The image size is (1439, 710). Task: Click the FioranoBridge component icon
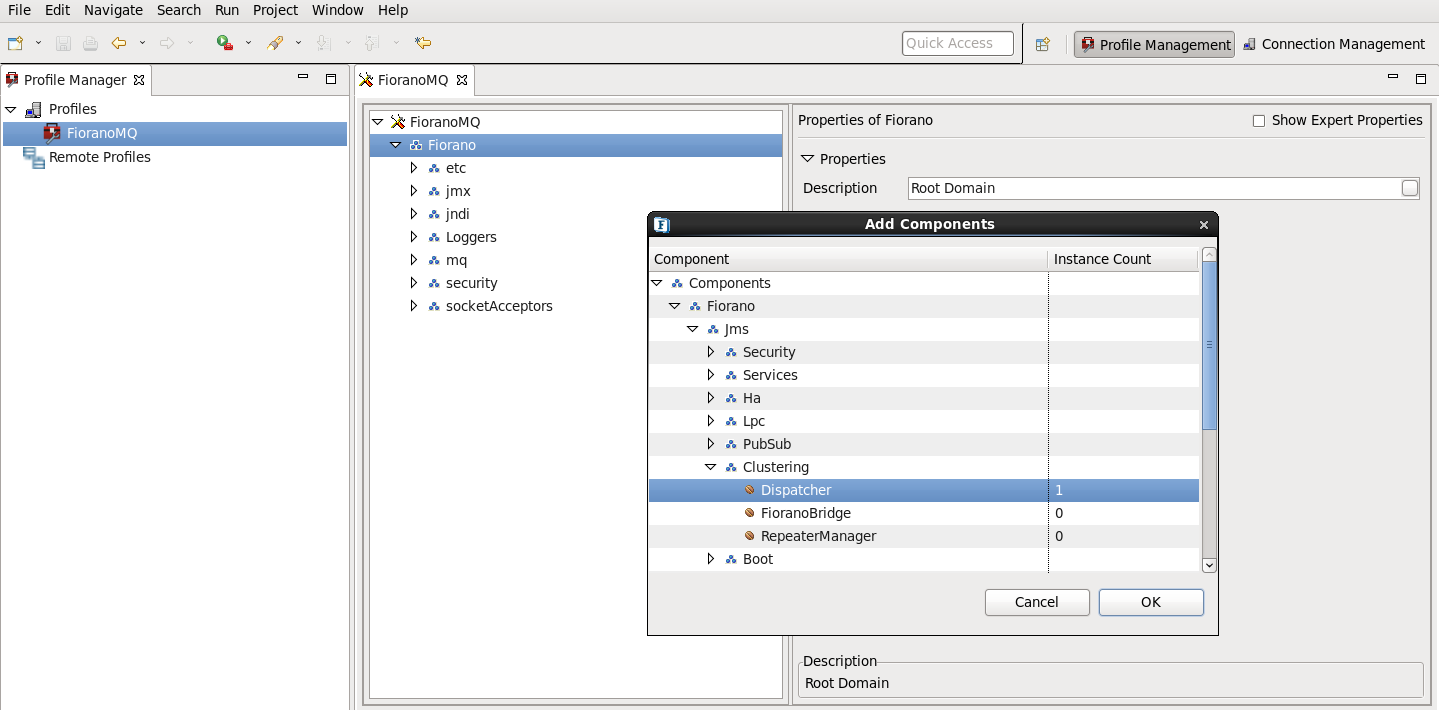click(749, 513)
